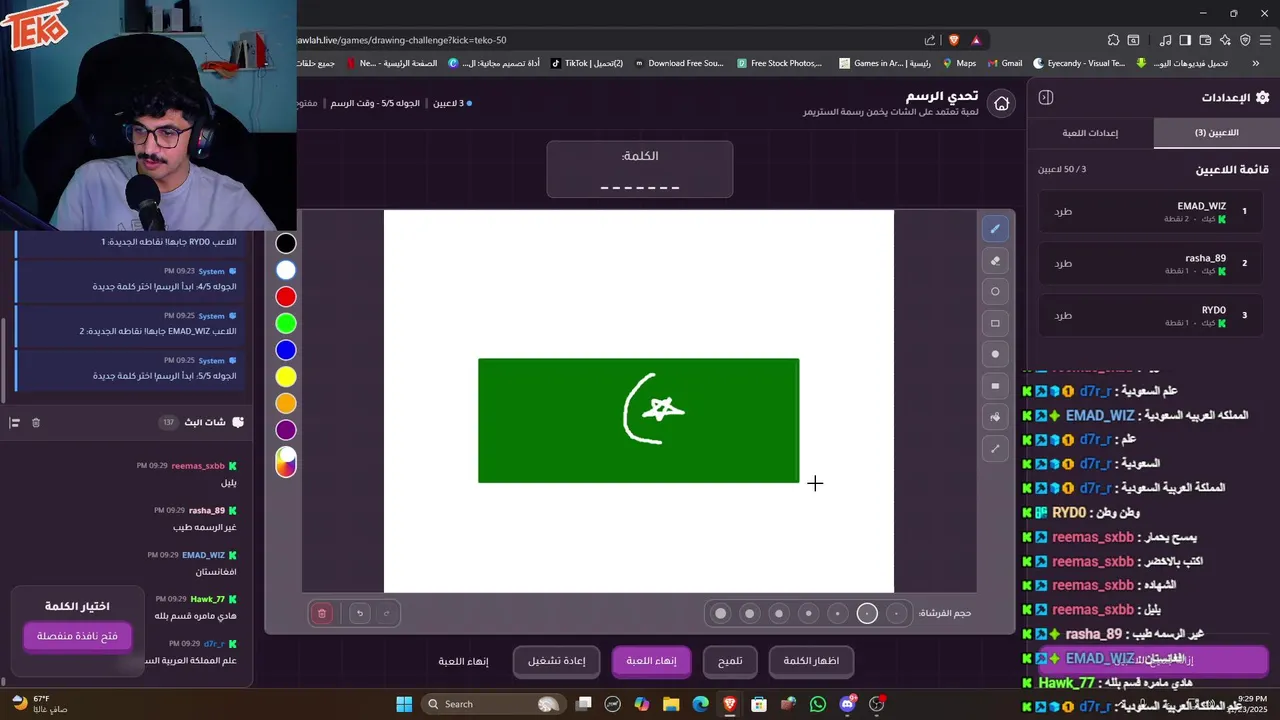Image resolution: width=1280 pixels, height=720 pixels.
Task: Open the Download Free Sou... bookmark
Action: coord(678,63)
